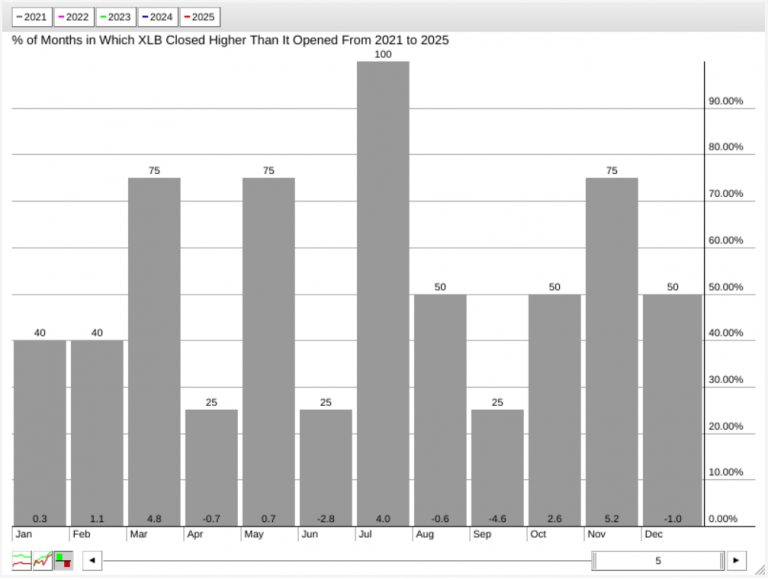This screenshot has height=580, width=768.
Task: Switch to the same-scale line chart icon
Action: pyautogui.click(x=43, y=560)
